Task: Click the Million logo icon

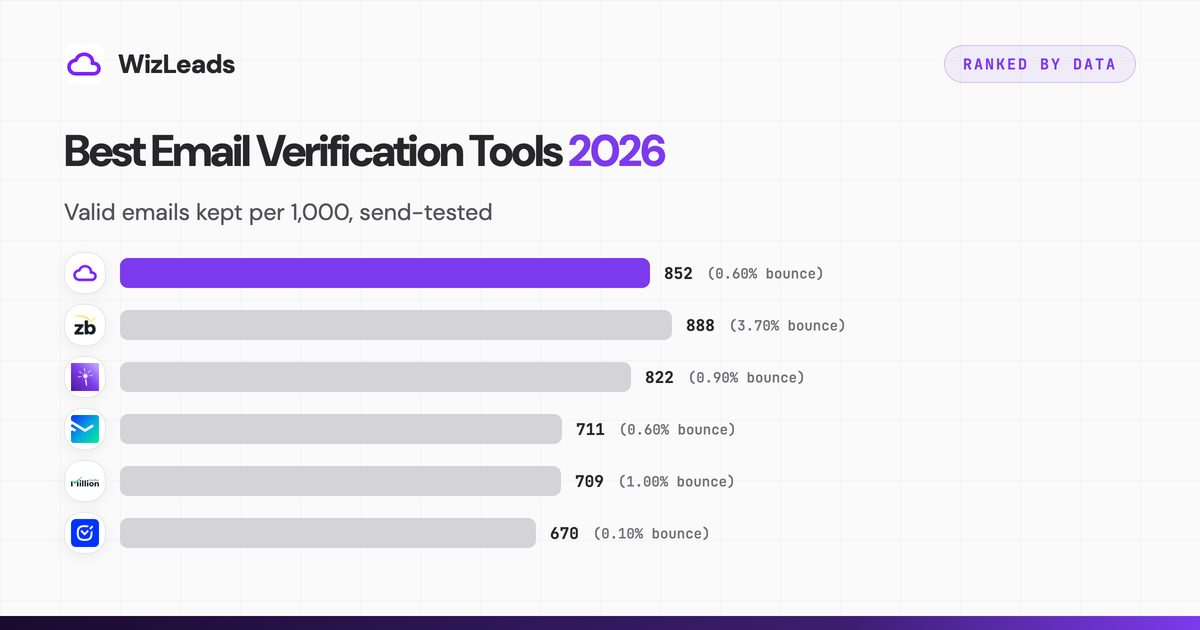Action: coord(85,481)
